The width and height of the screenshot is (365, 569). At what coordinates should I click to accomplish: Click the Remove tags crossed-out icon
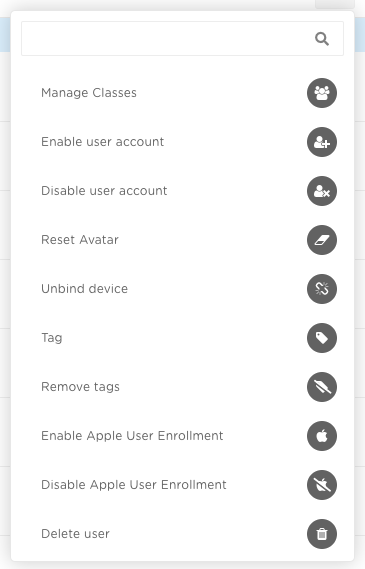322,387
